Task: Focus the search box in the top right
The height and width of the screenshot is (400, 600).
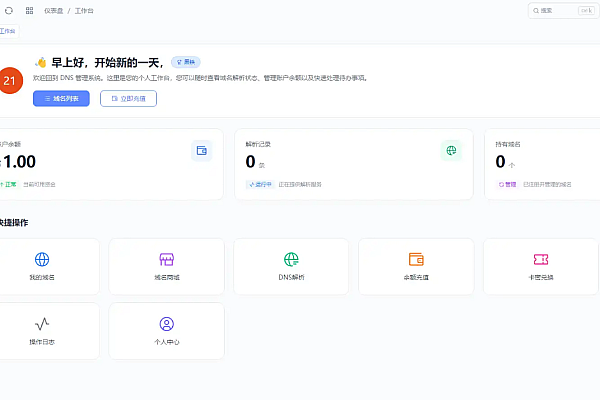Action: coord(563,11)
